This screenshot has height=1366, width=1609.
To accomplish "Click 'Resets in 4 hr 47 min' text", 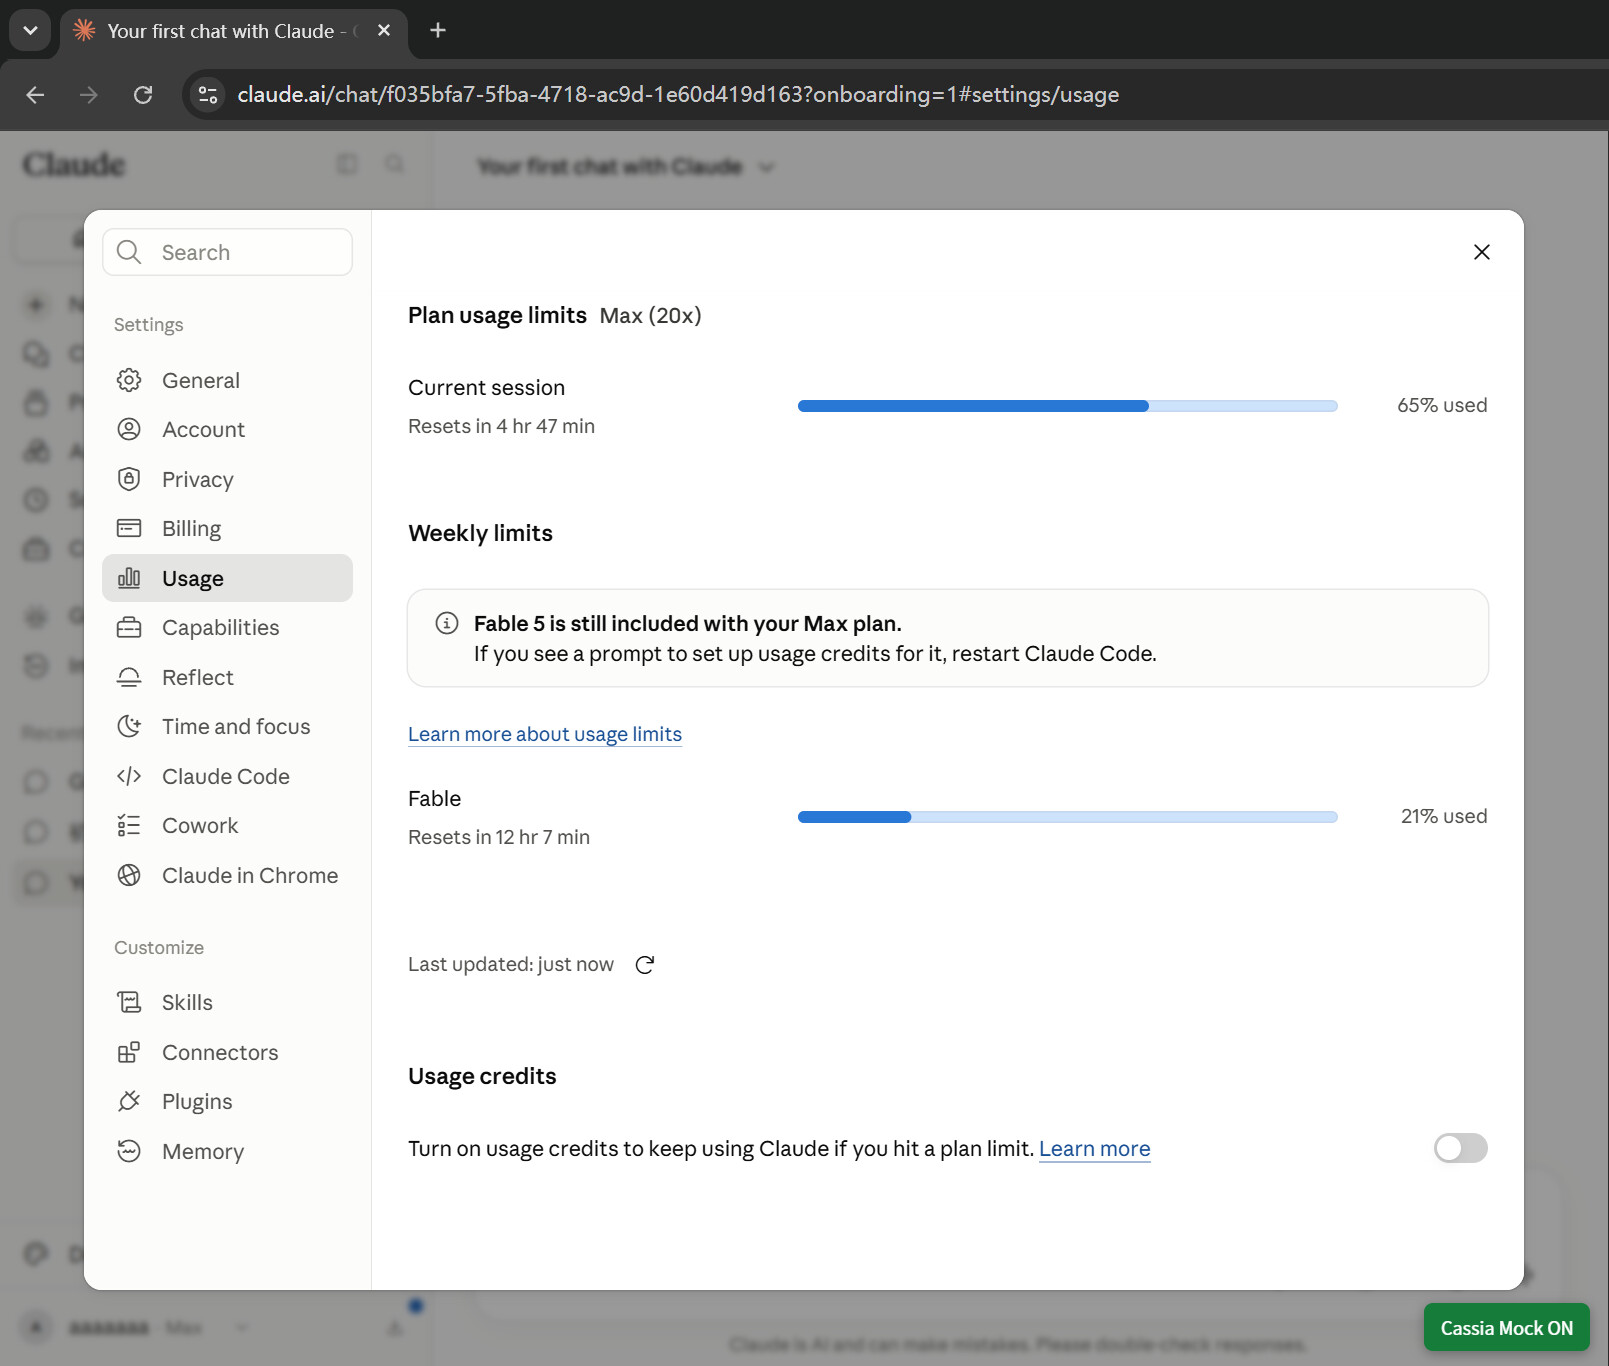I will [x=501, y=426].
